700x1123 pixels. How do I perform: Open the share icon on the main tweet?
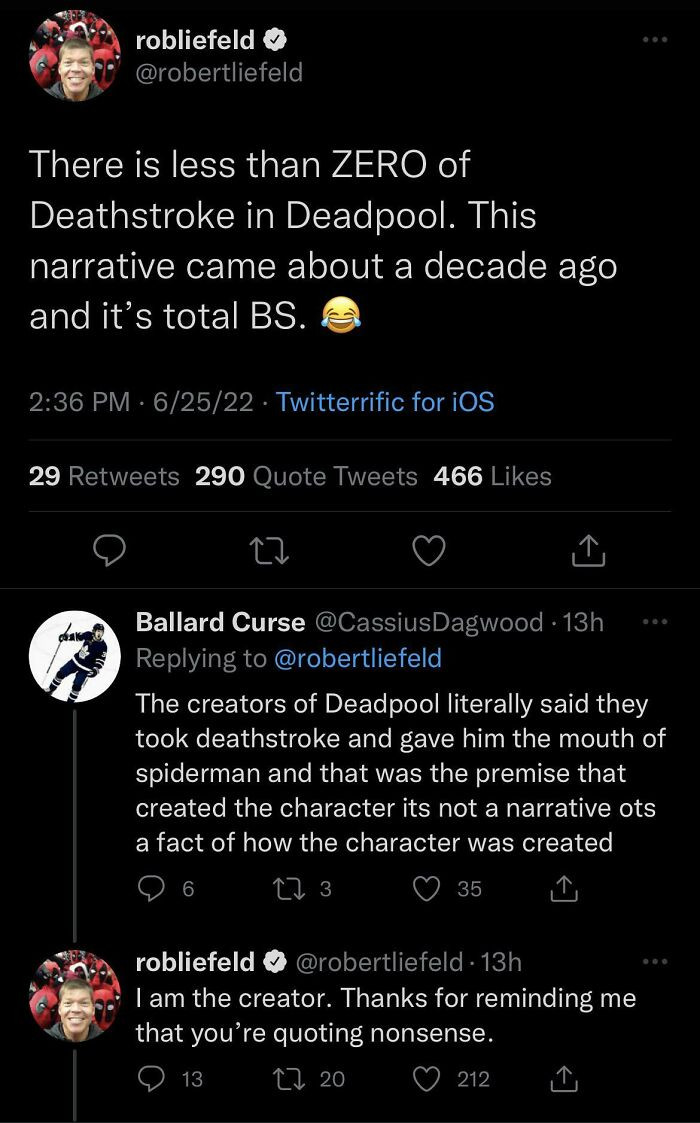tap(589, 550)
